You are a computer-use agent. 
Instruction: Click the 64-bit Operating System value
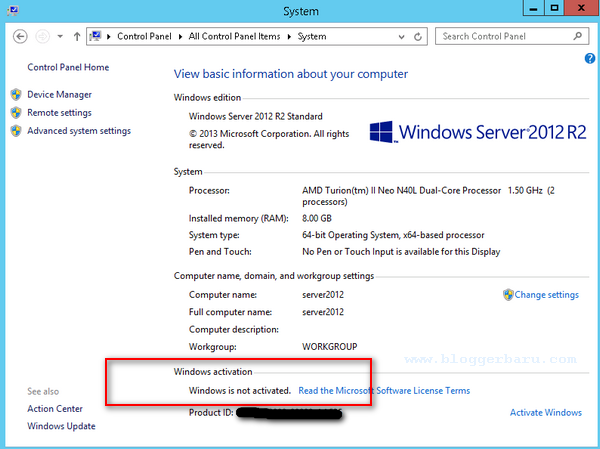point(393,235)
